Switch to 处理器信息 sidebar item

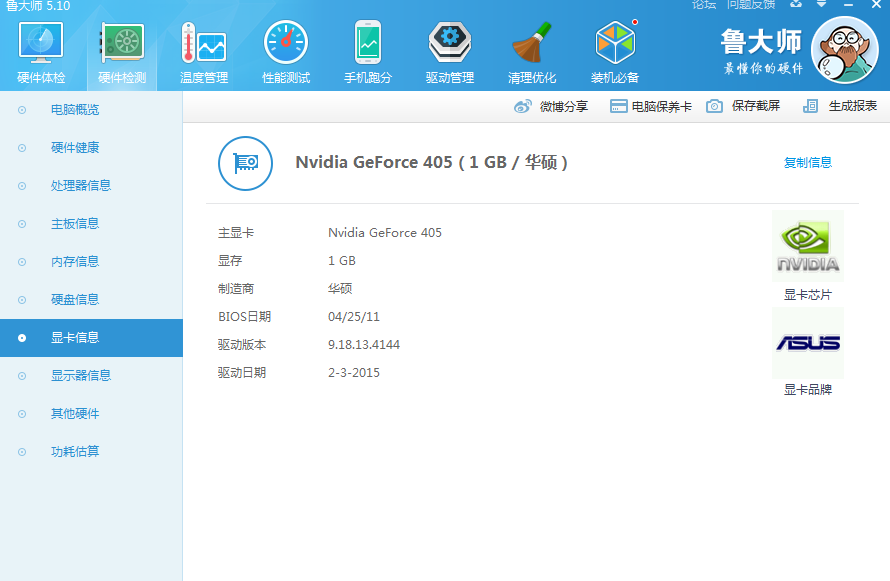tap(80, 186)
